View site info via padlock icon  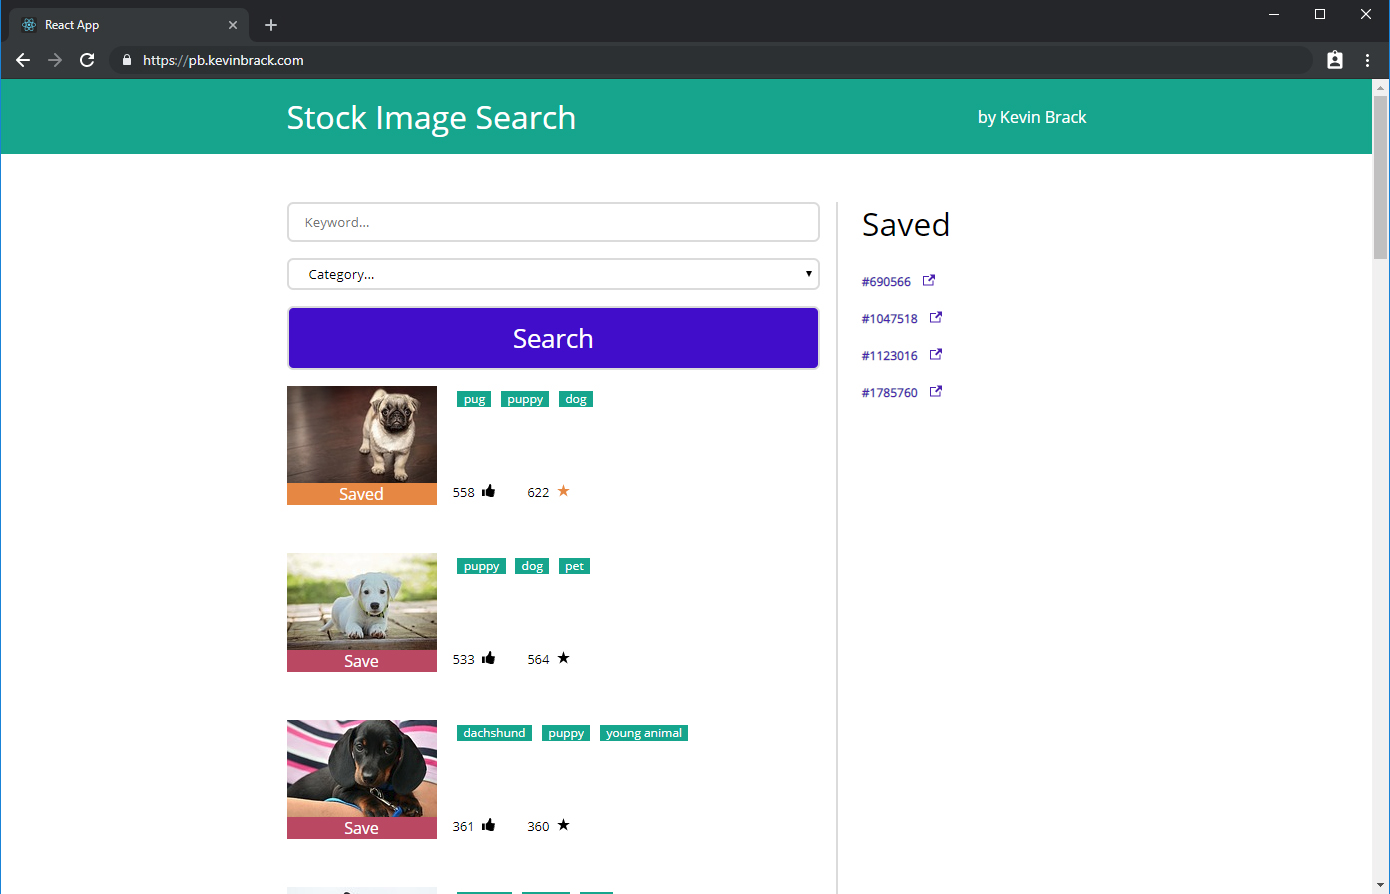pyautogui.click(x=126, y=60)
